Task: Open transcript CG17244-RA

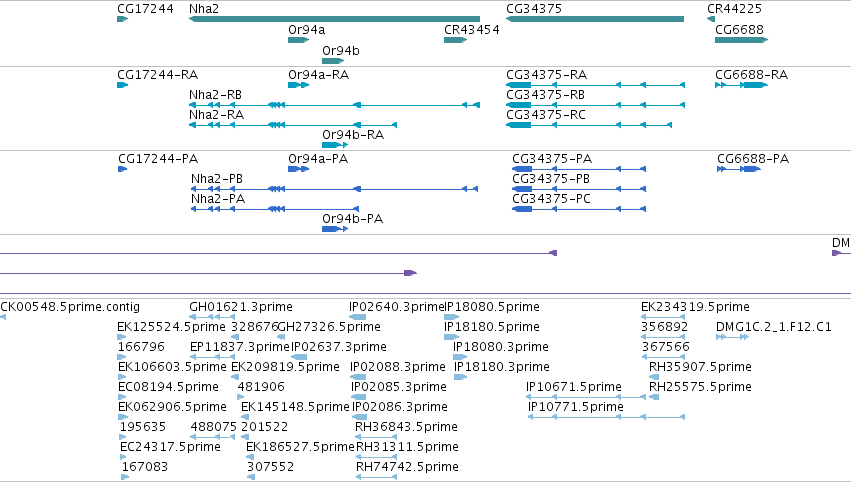Action: click(157, 75)
